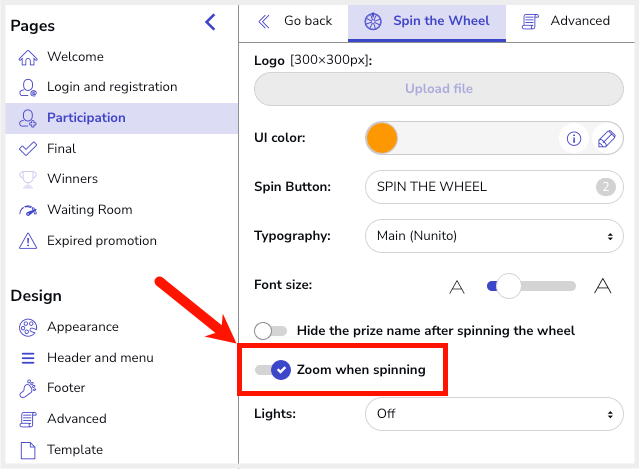Screen dimensions: 639x469
Task: Collapse the Pages sidebar with chevron
Action: click(210, 22)
